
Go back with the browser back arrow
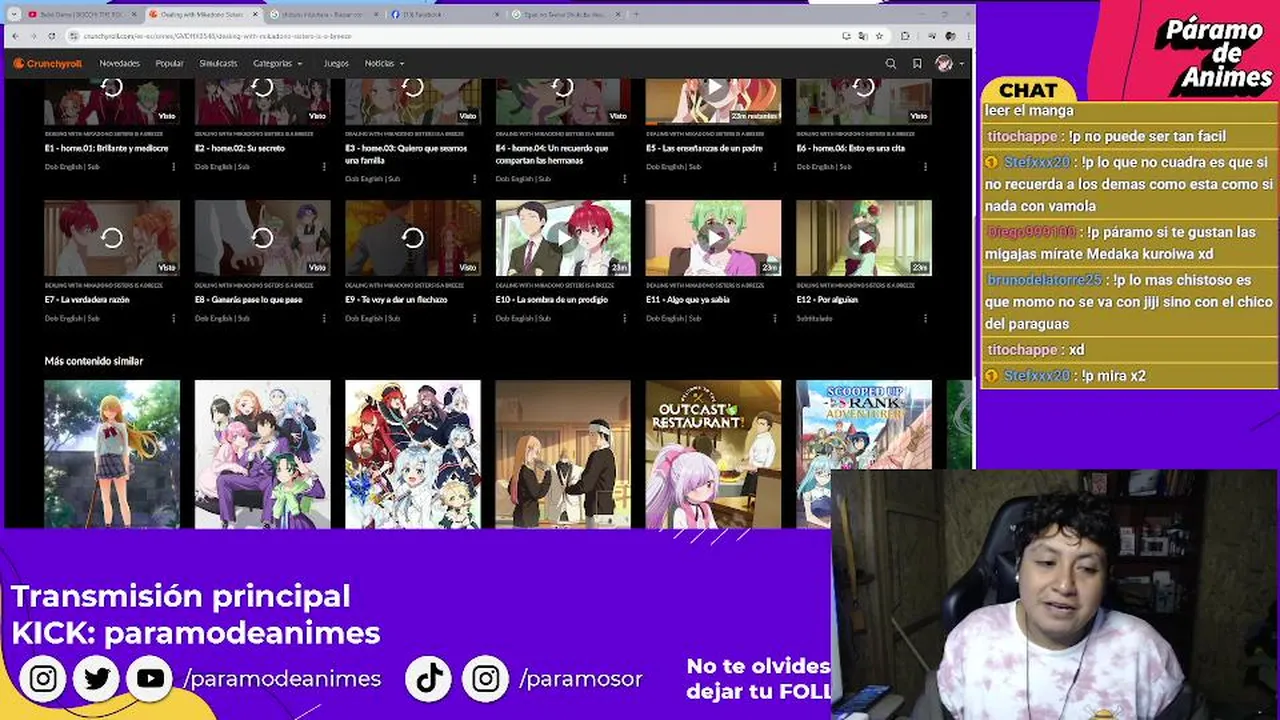15,36
